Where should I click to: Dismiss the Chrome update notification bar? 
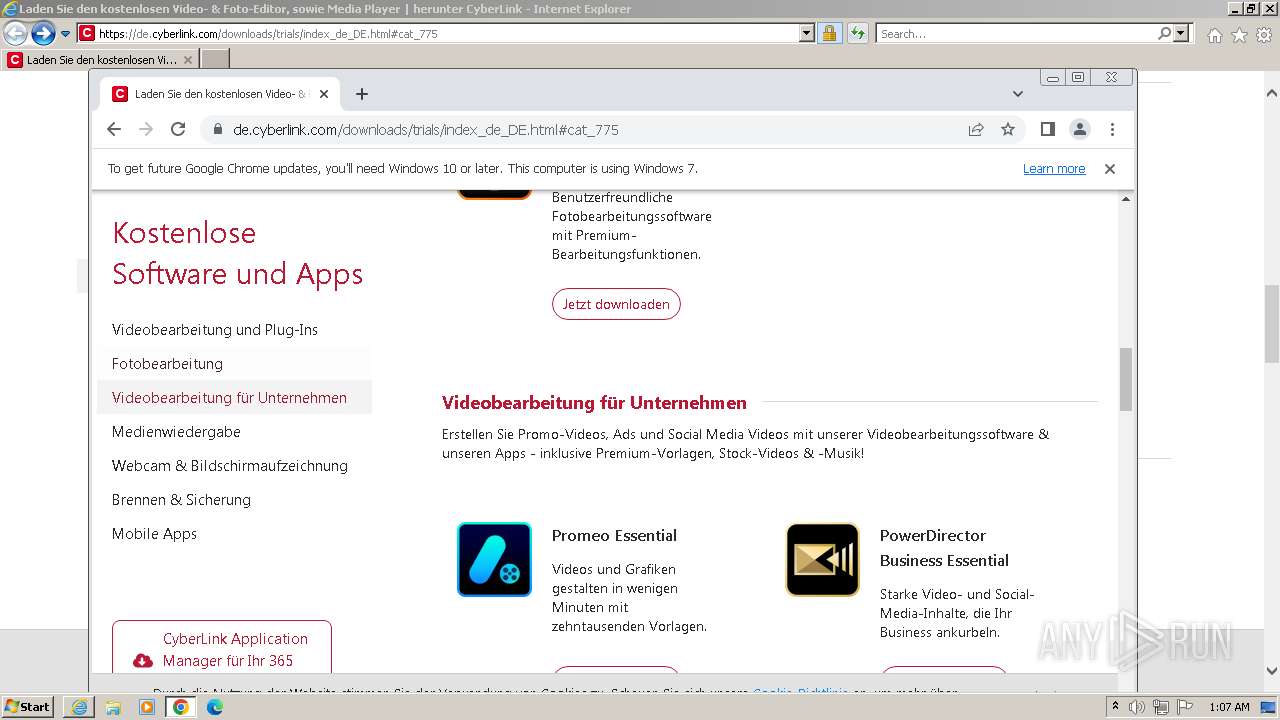click(x=1109, y=169)
